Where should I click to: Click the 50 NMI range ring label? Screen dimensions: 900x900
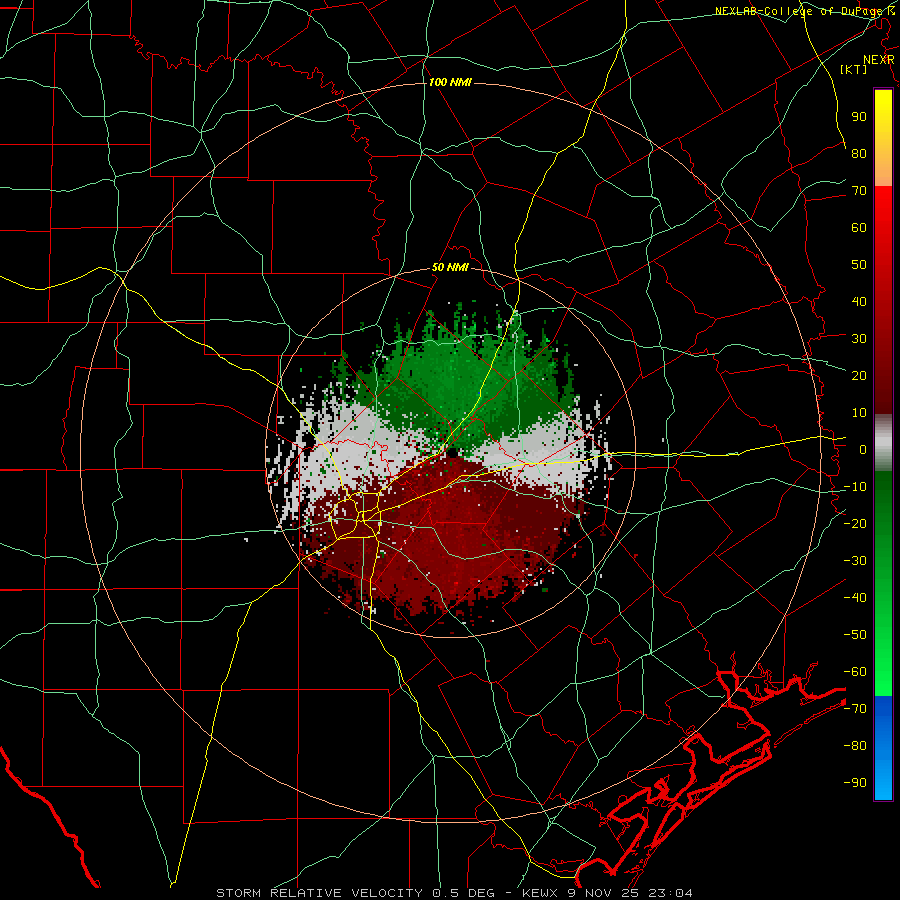point(450,267)
